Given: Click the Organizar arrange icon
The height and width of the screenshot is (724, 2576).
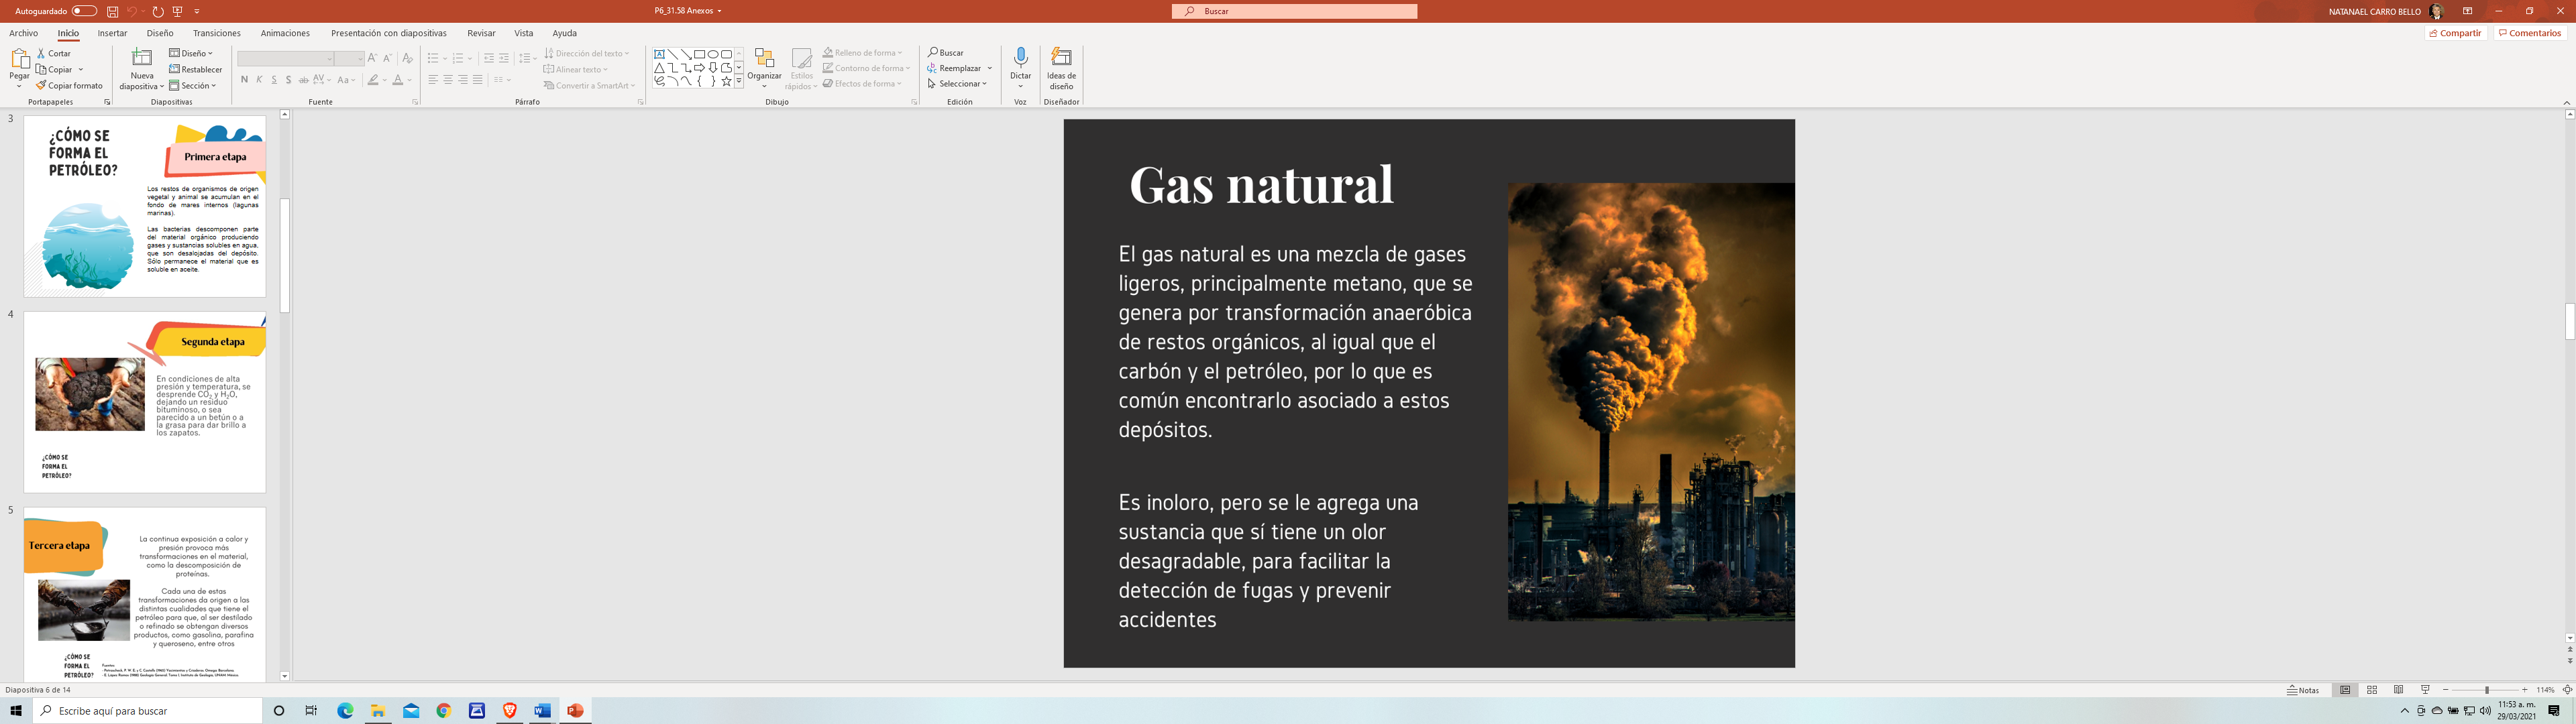Looking at the screenshot, I should pyautogui.click(x=764, y=59).
